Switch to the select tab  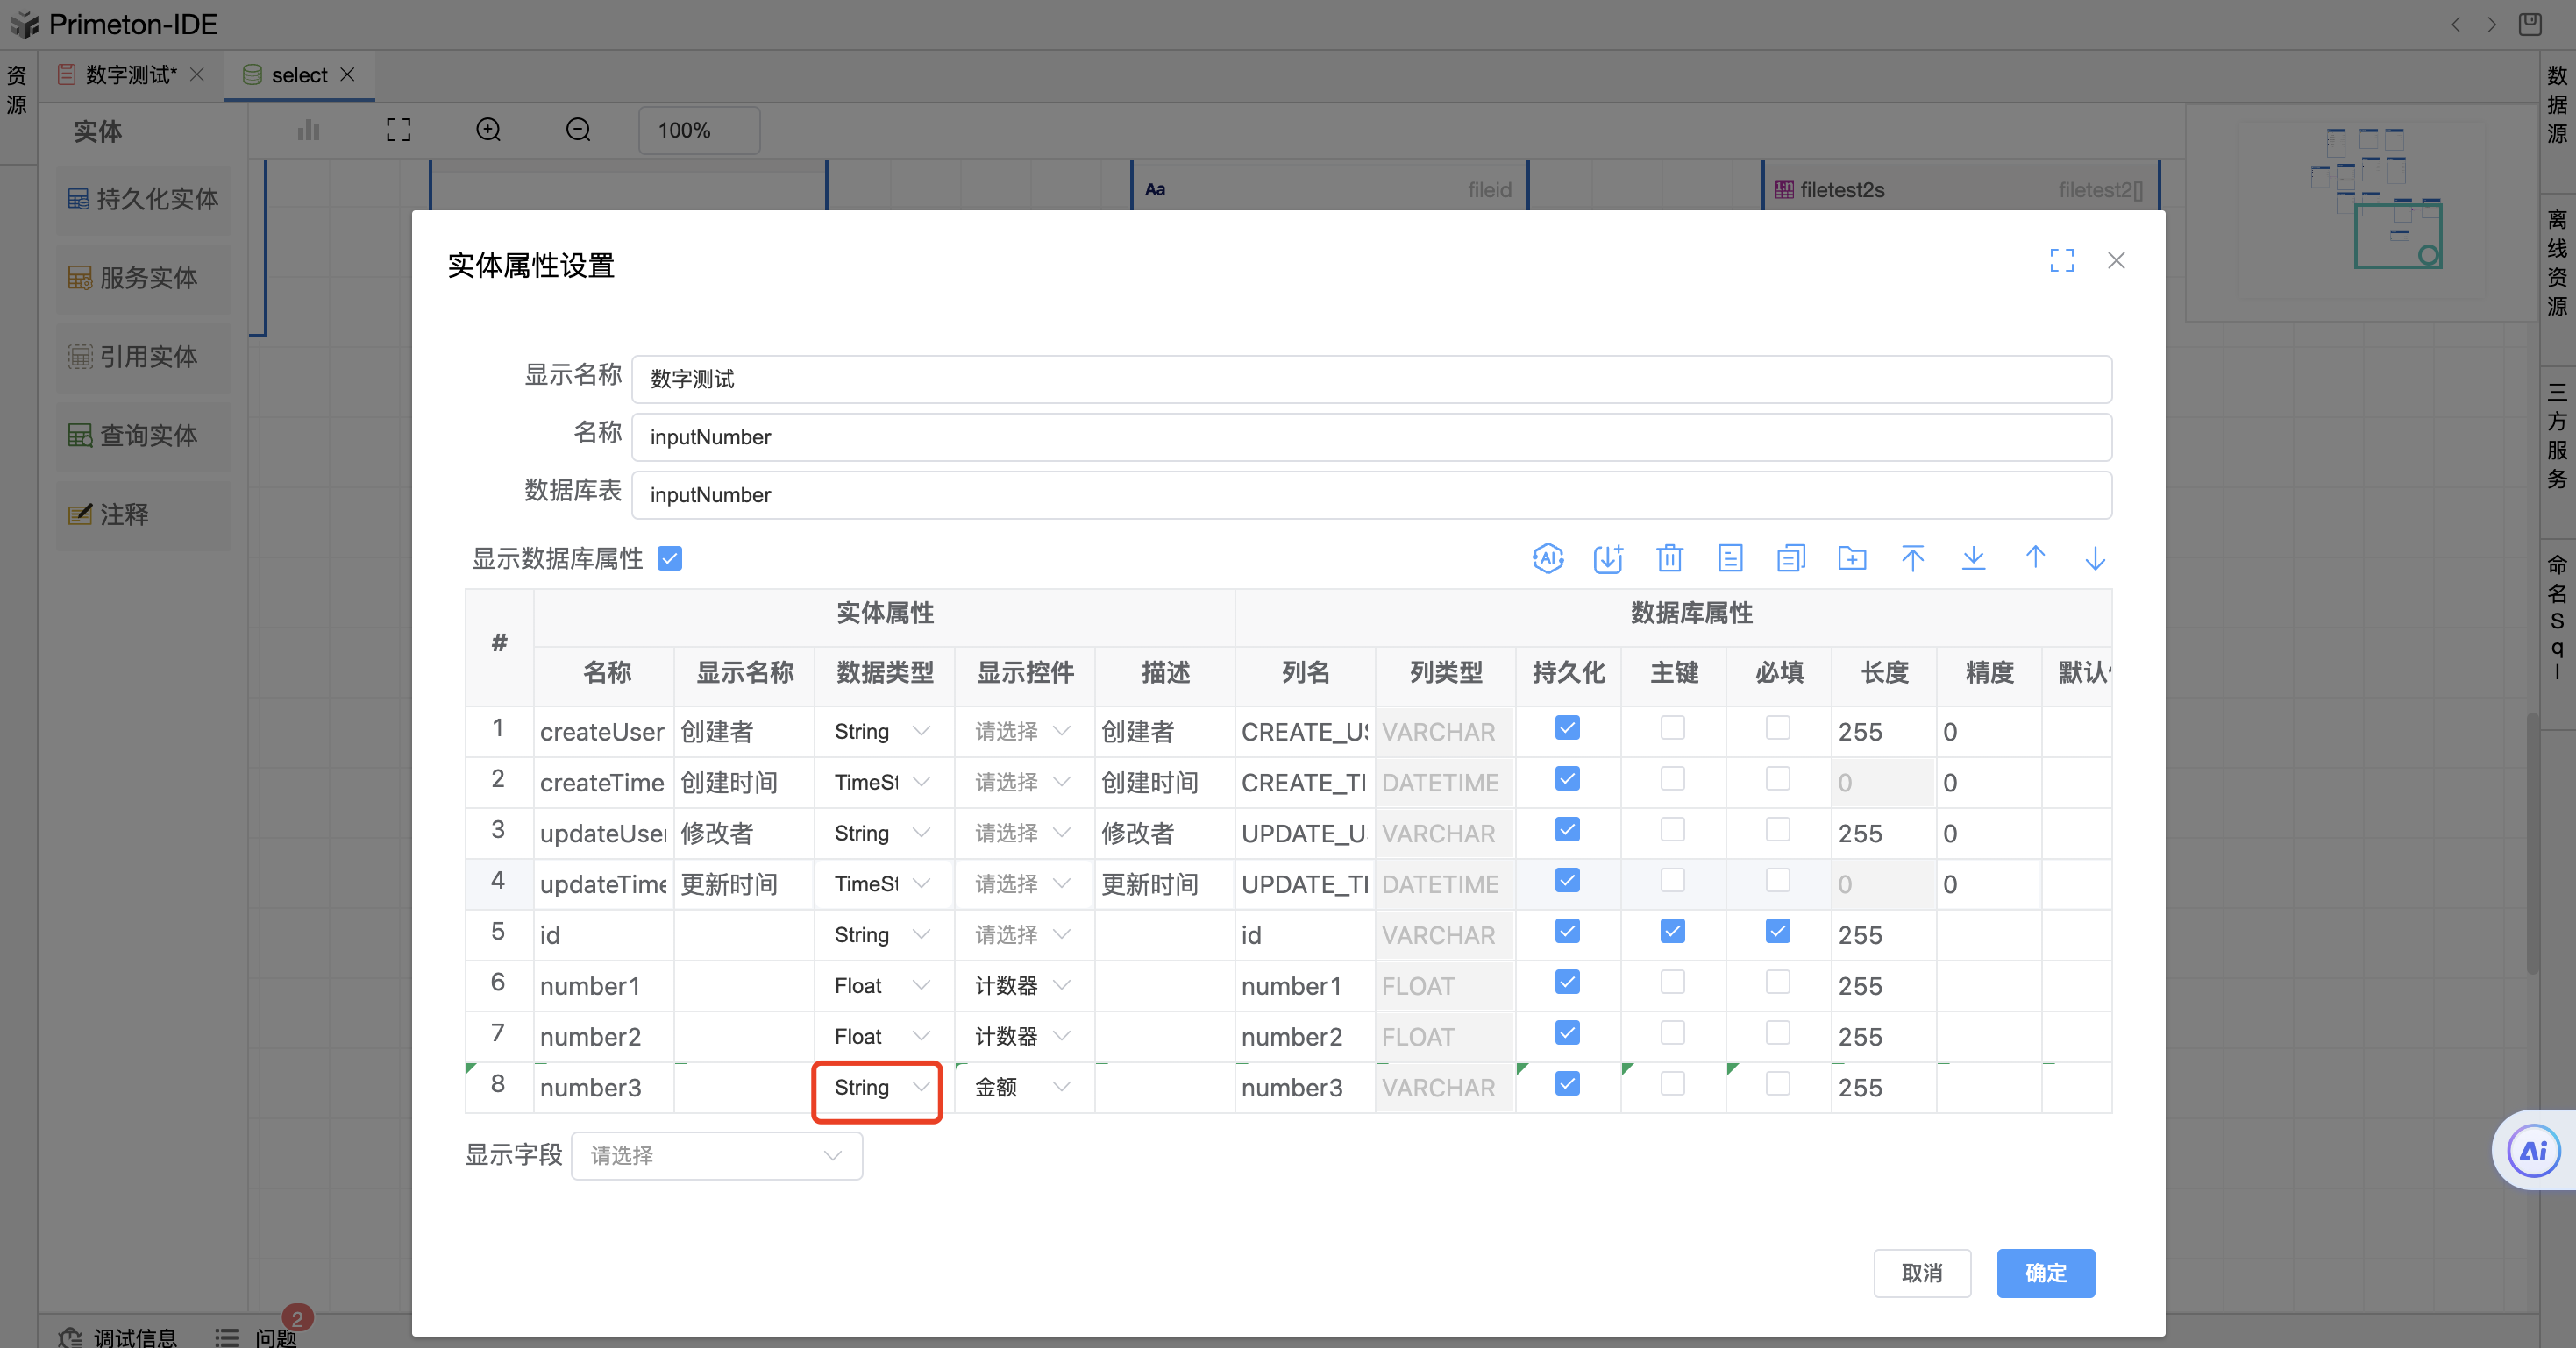[x=298, y=75]
